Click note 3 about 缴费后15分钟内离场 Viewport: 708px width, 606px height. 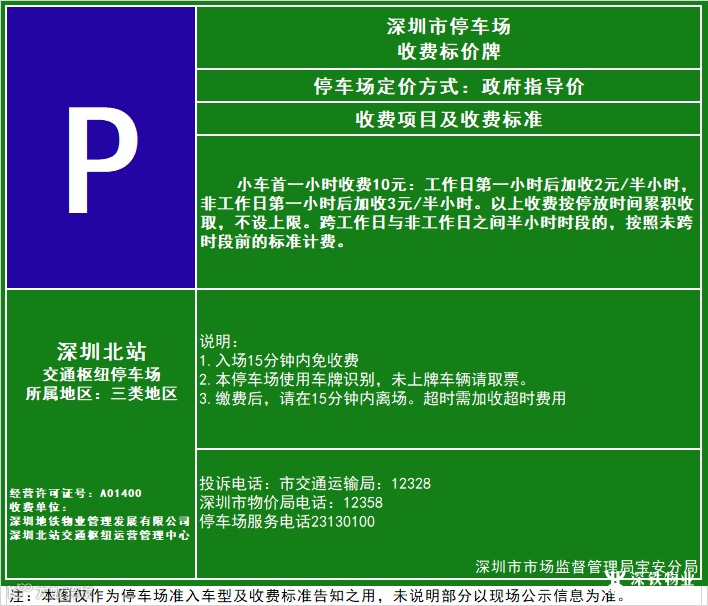pos(382,398)
